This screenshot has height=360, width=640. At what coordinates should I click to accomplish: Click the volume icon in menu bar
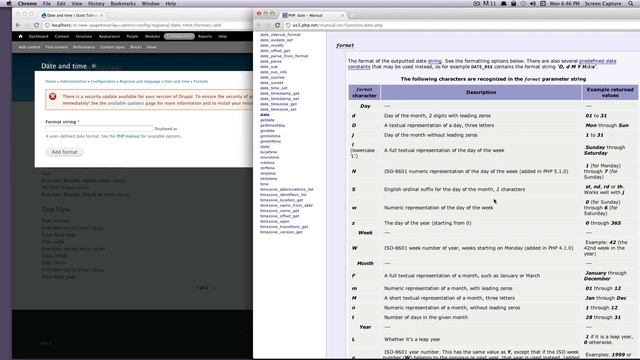click(533, 4)
